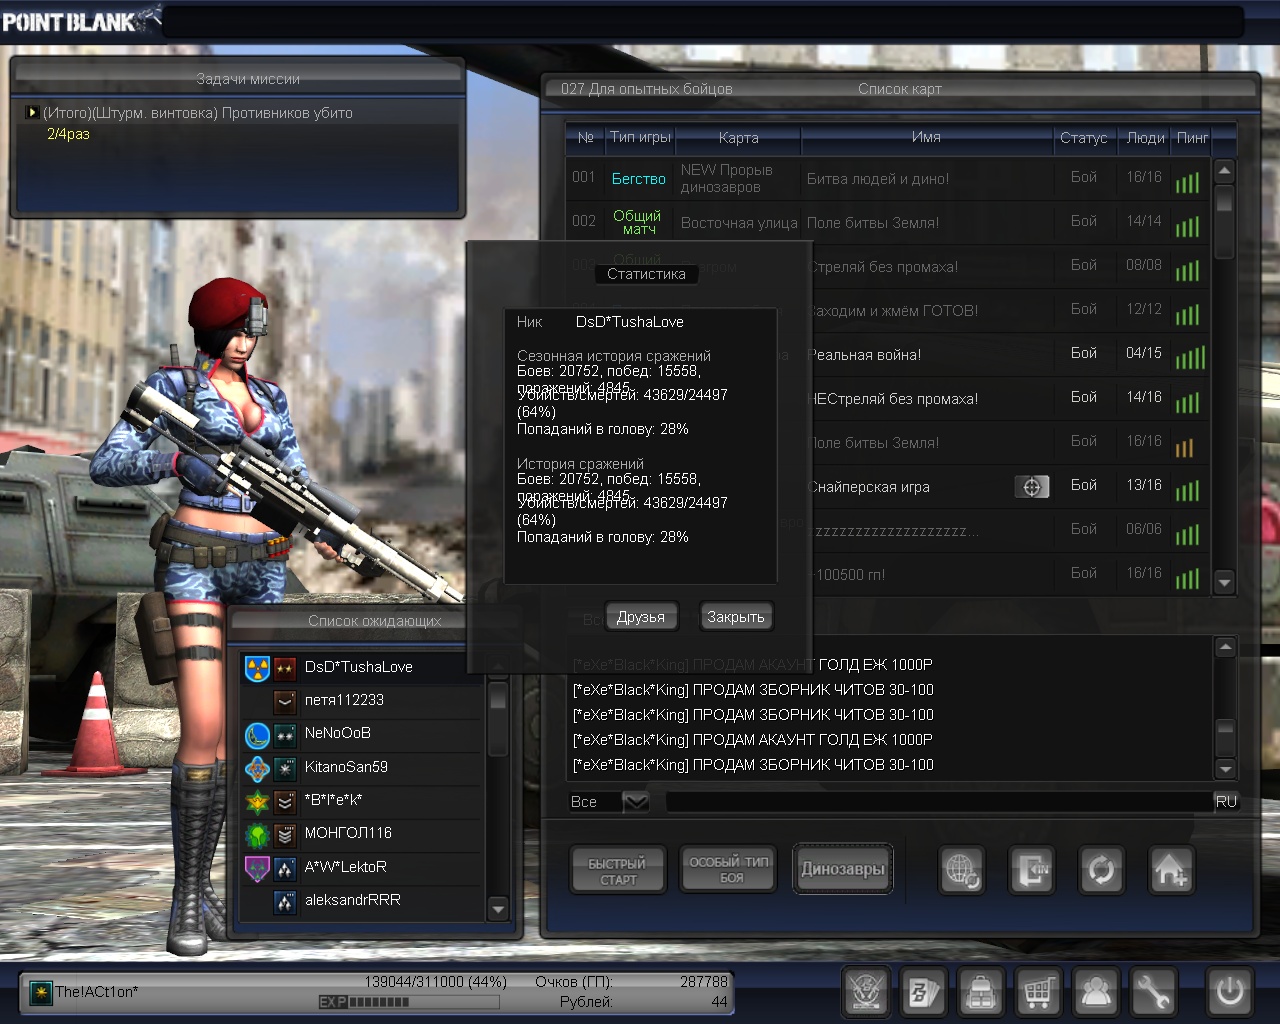The height and width of the screenshot is (1024, 1280).
Task: Click the power exit icon
Action: pyautogui.click(x=1229, y=992)
